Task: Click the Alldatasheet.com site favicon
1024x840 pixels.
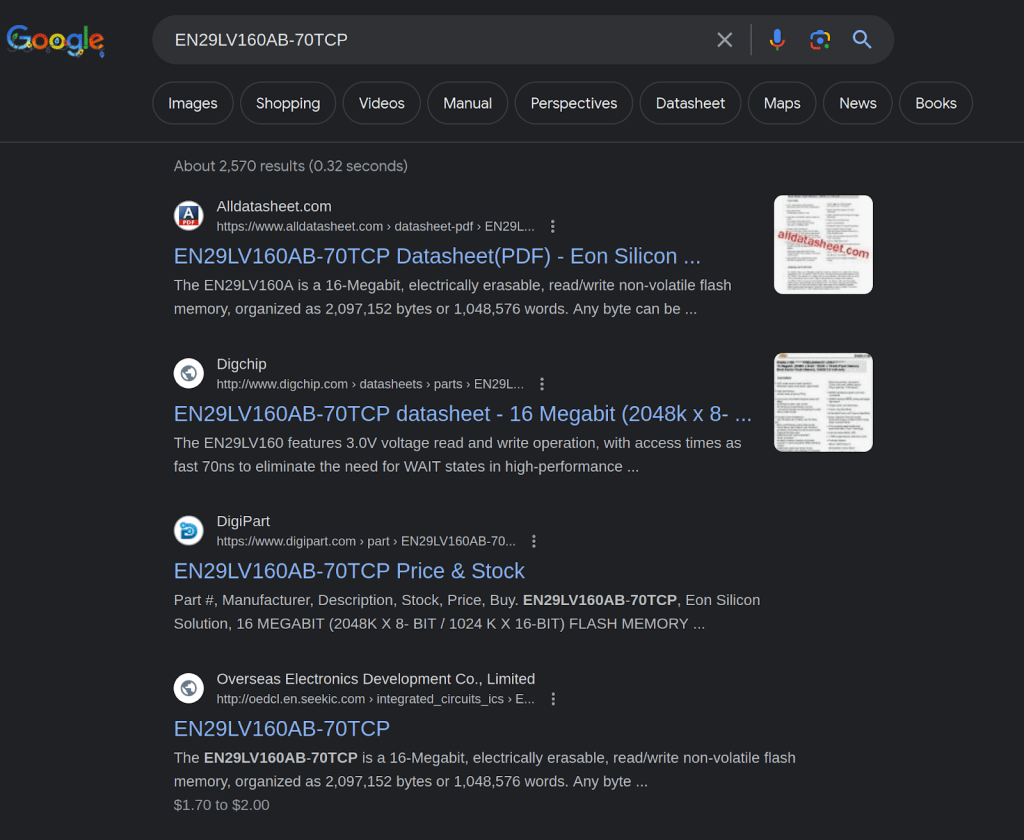Action: (189, 216)
